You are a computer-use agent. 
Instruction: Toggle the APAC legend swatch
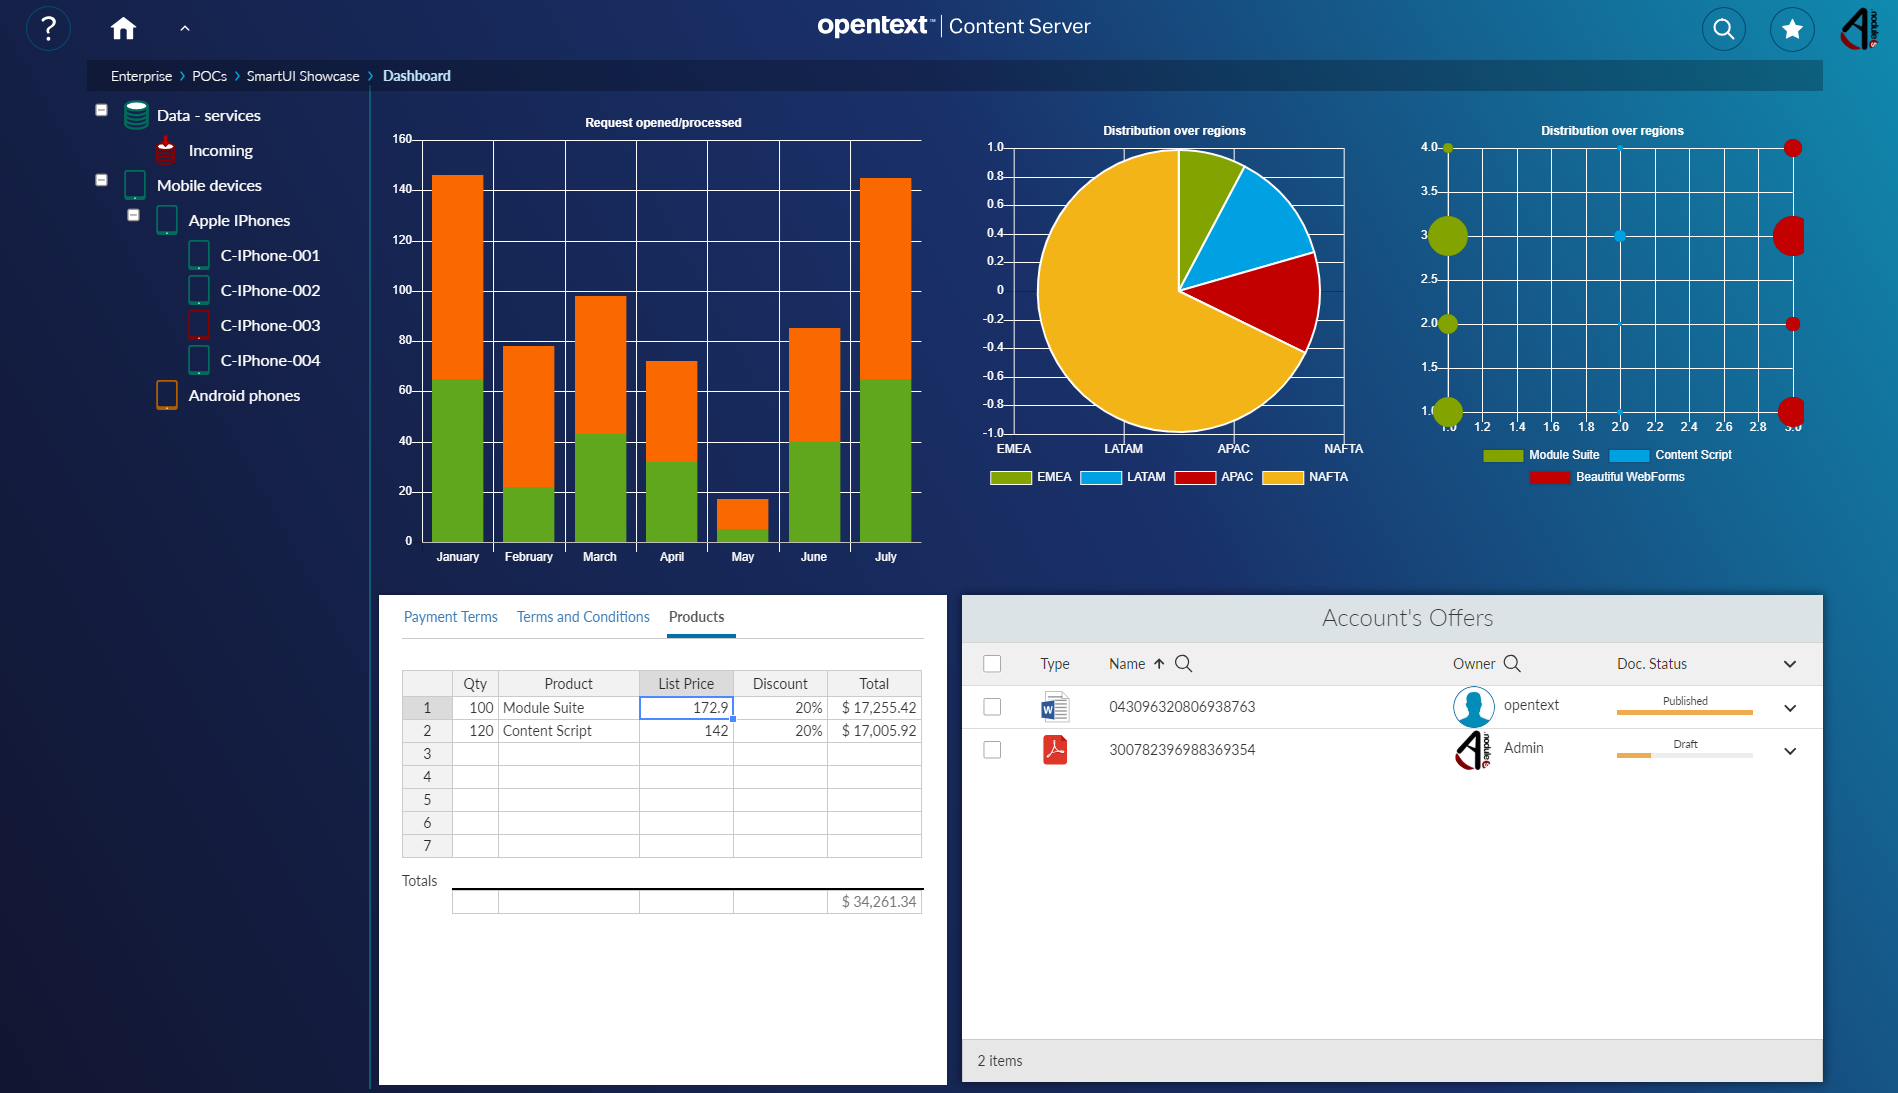click(x=1194, y=478)
